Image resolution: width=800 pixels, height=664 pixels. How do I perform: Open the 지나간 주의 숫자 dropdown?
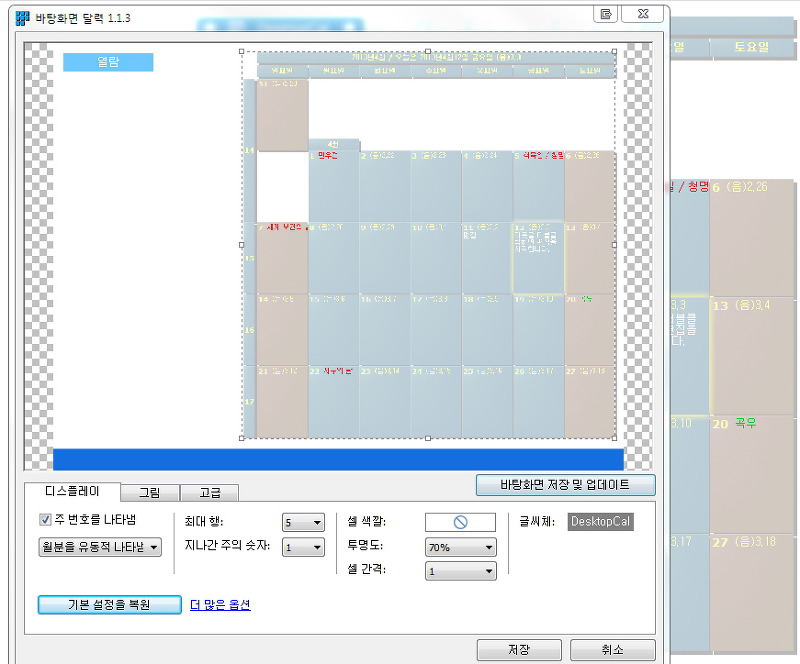pos(303,547)
